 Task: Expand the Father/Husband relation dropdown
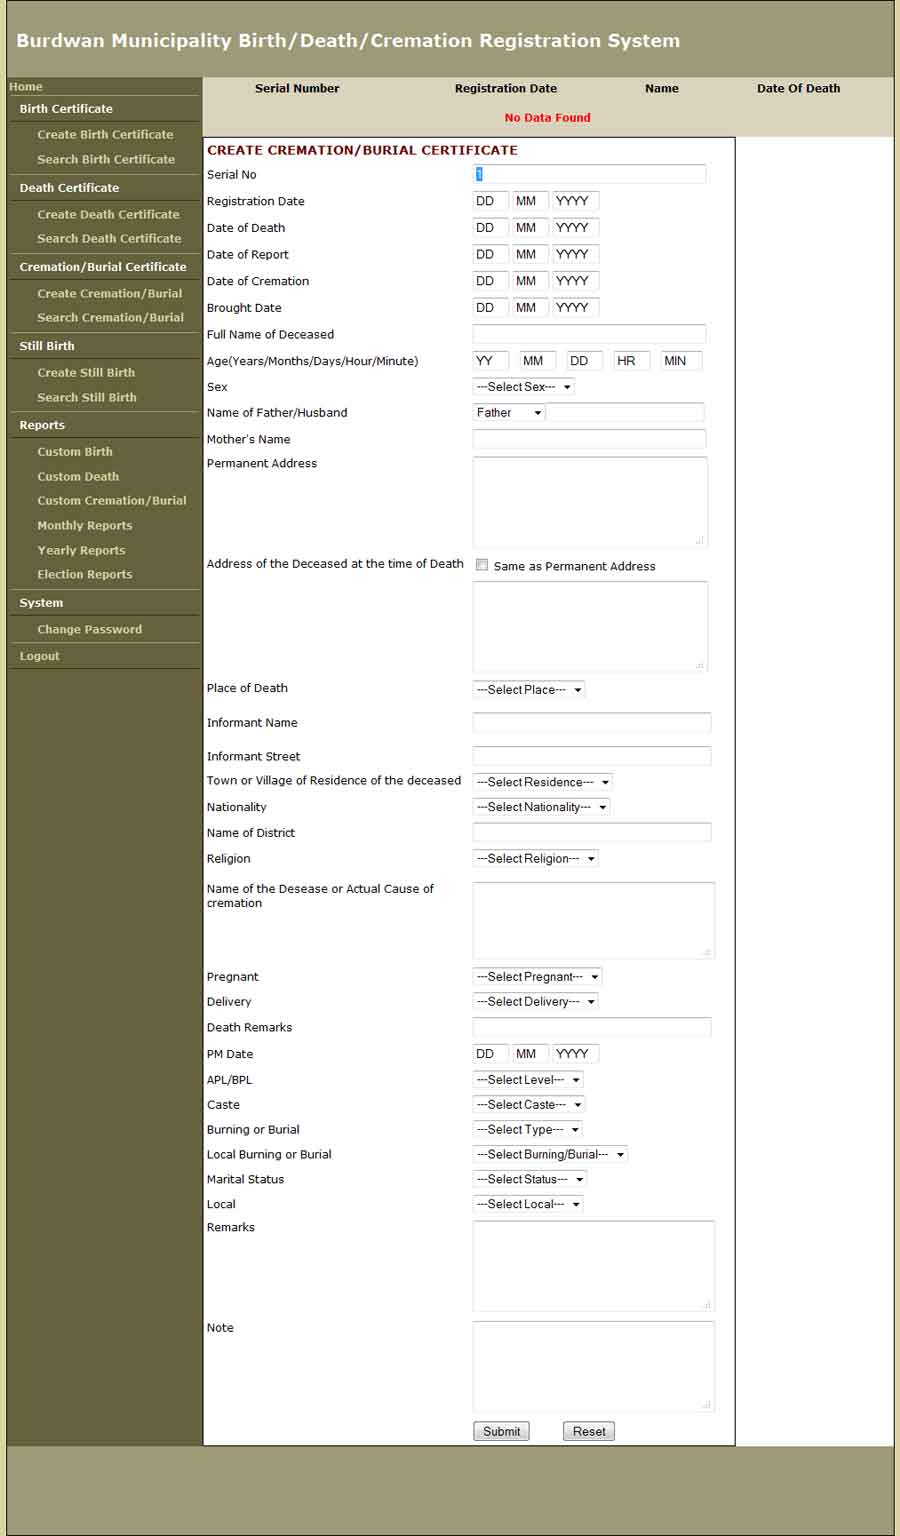coord(509,412)
